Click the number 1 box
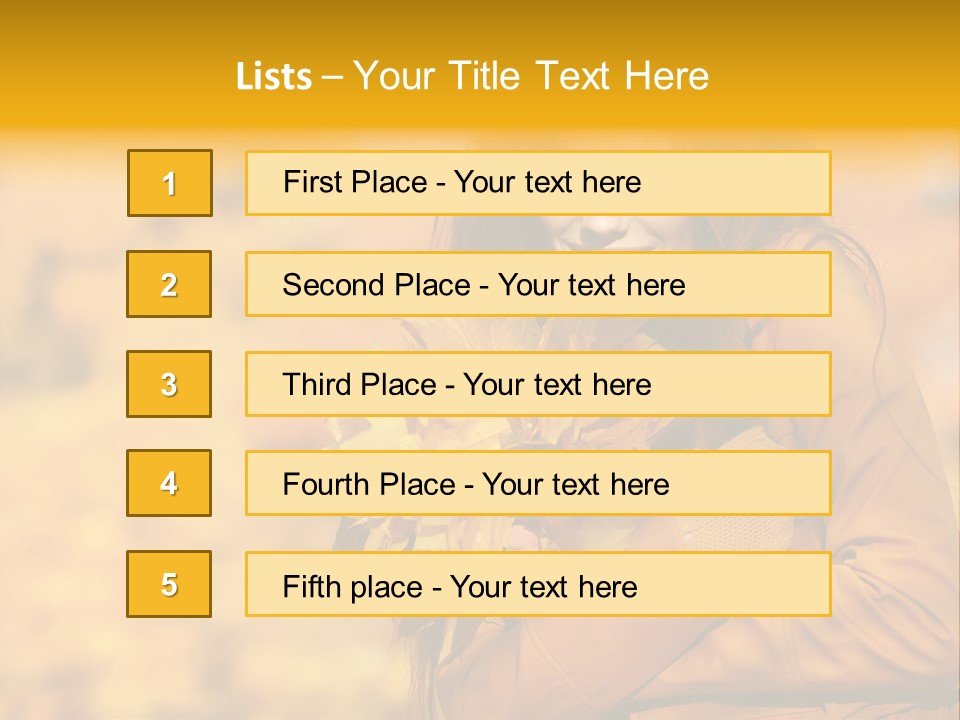 (x=170, y=183)
